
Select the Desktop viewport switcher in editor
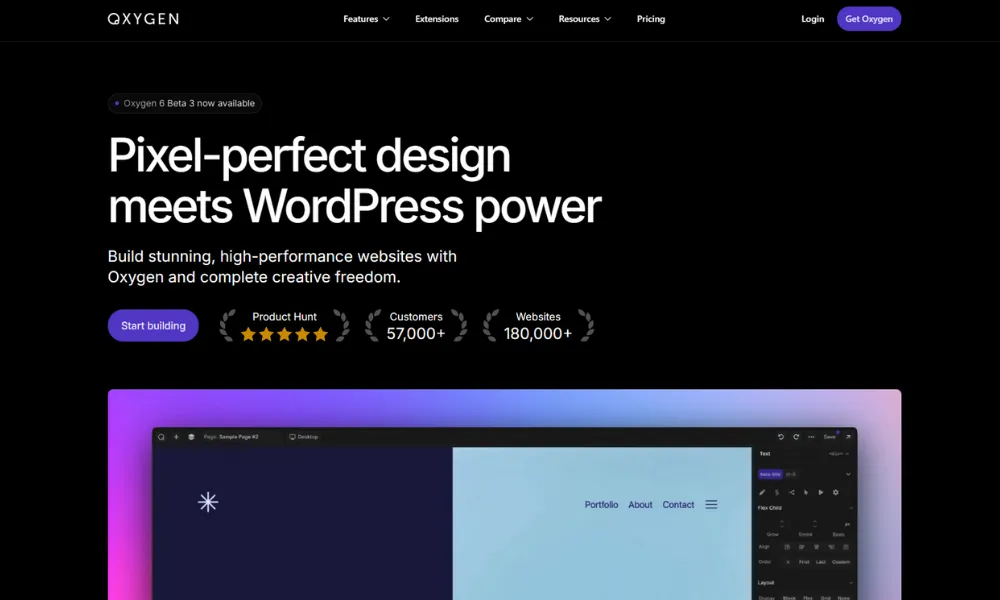[x=304, y=437]
